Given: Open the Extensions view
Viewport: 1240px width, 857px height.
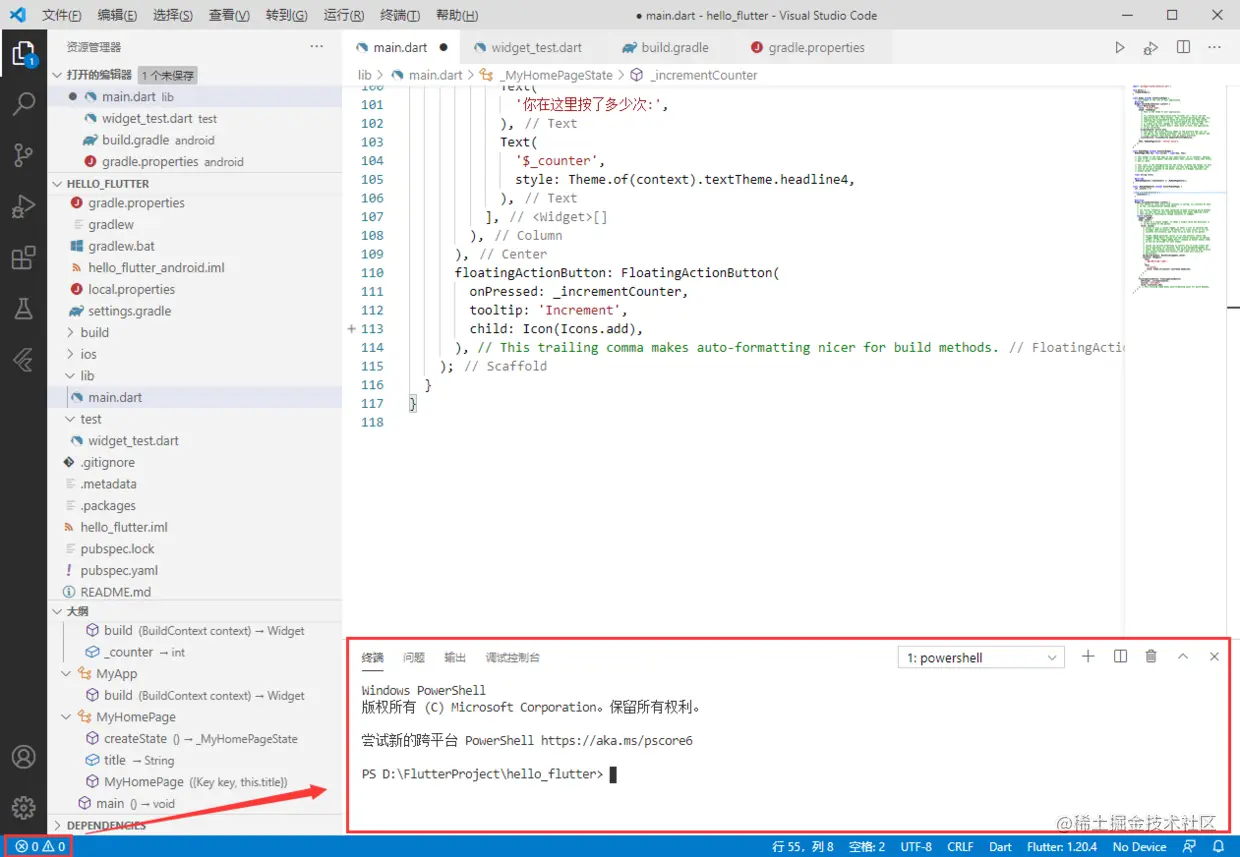Looking at the screenshot, I should tap(23, 258).
